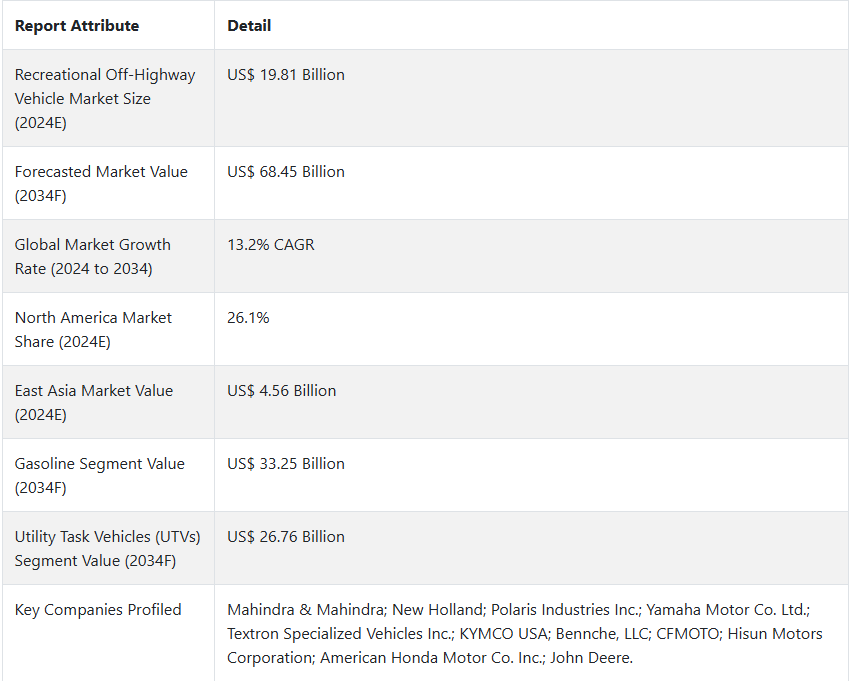Image resolution: width=850 pixels, height=681 pixels.
Task: Click the US$ 26.76 Billion value
Action: [286, 537]
